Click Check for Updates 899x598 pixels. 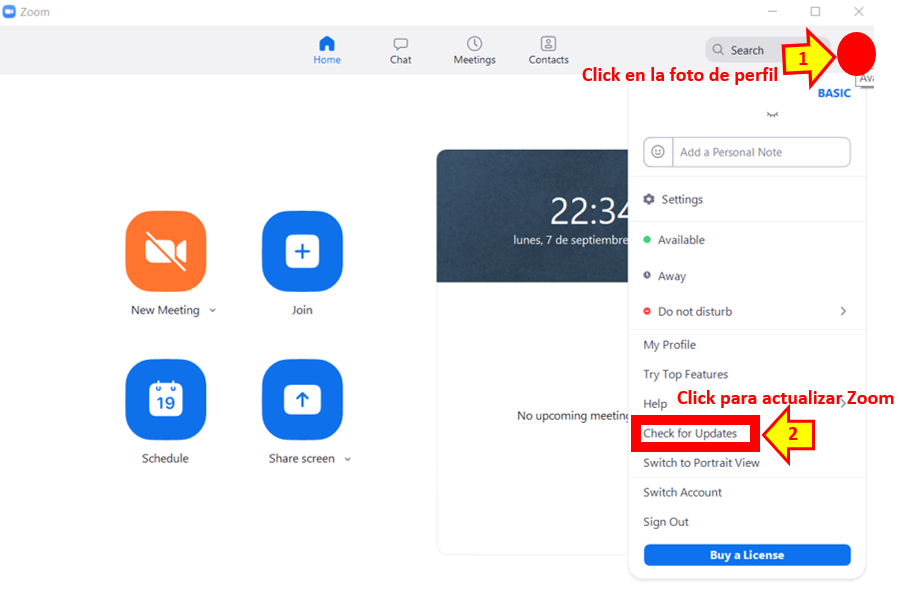click(690, 433)
